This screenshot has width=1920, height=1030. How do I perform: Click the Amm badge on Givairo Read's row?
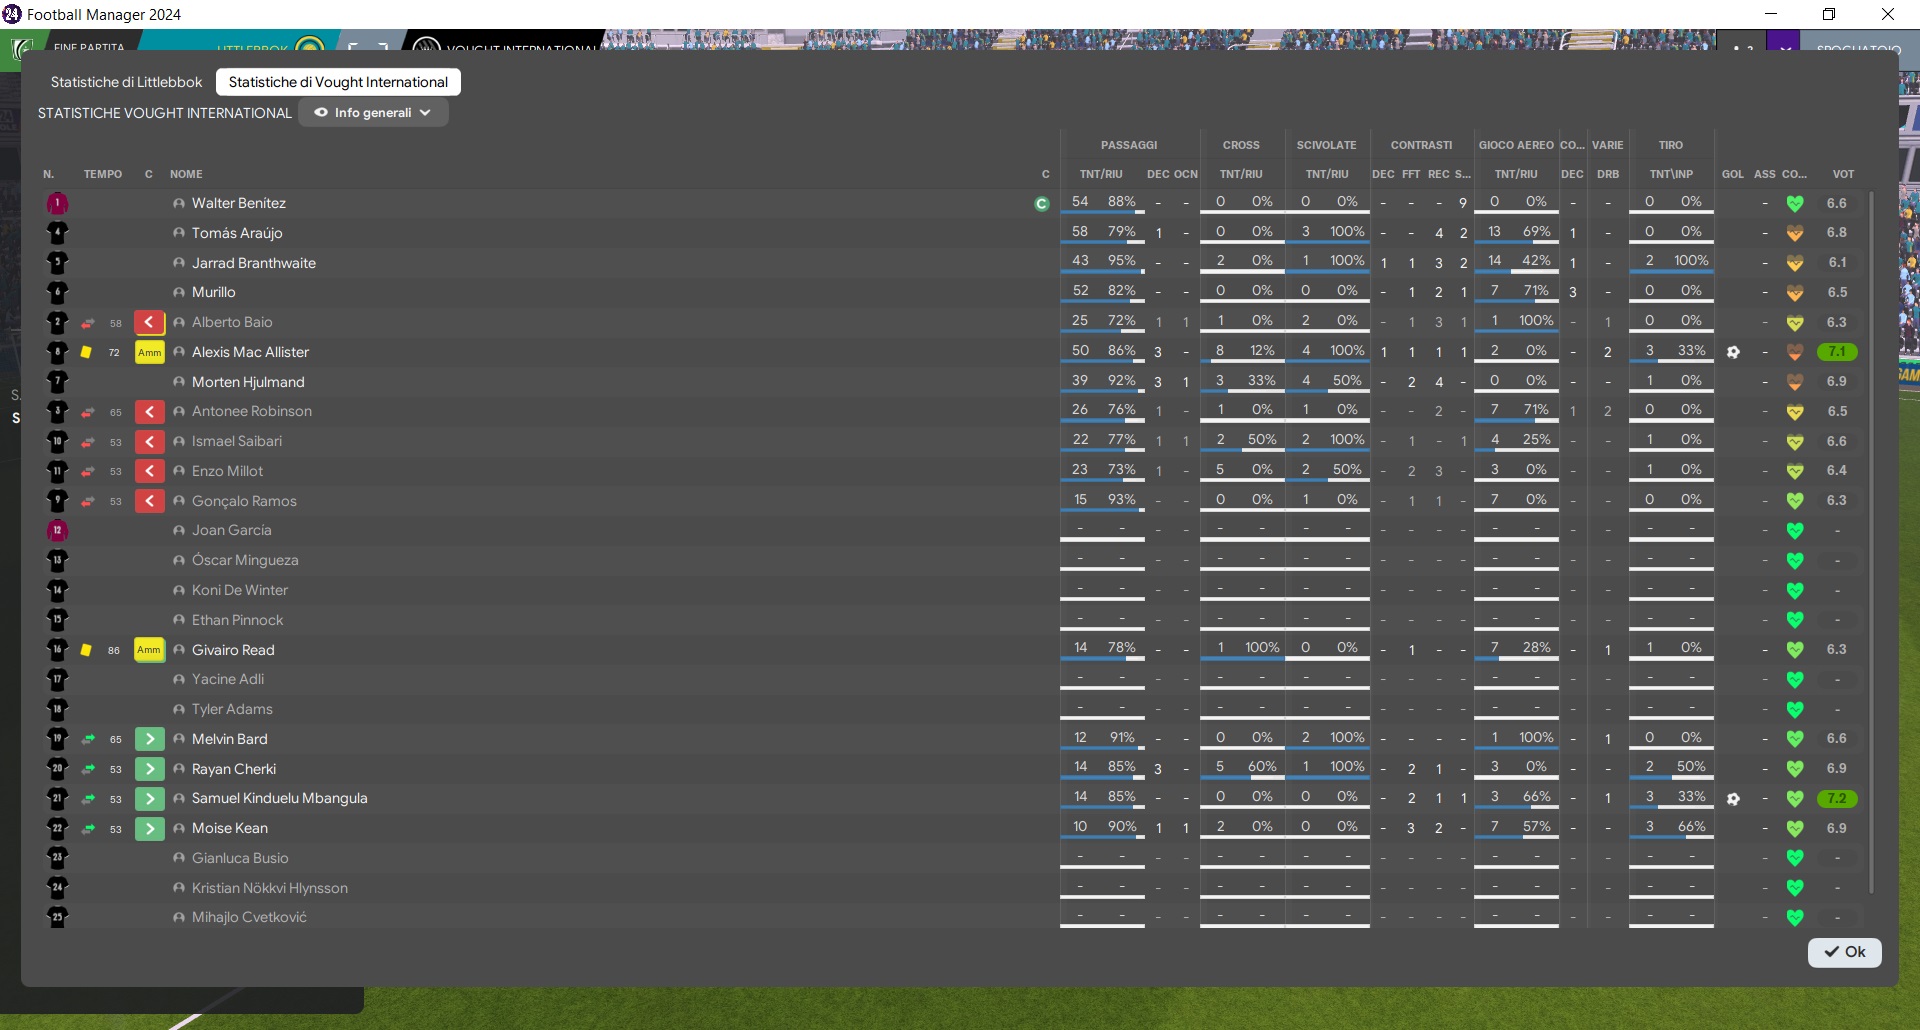[x=149, y=650]
